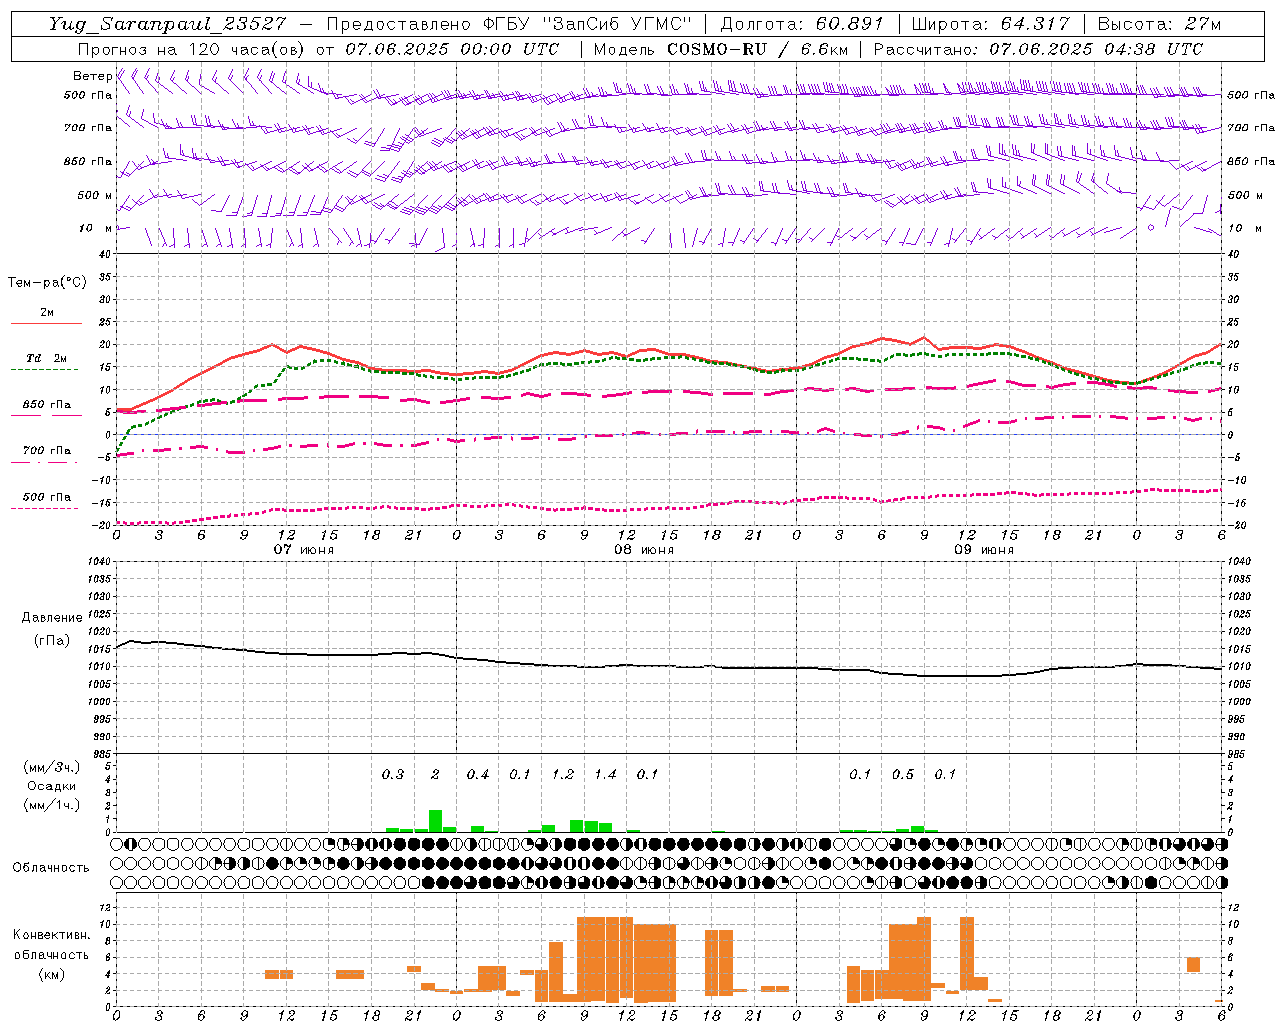
Task: Click the Td 2м dew point legend label
Action: (x=47, y=358)
